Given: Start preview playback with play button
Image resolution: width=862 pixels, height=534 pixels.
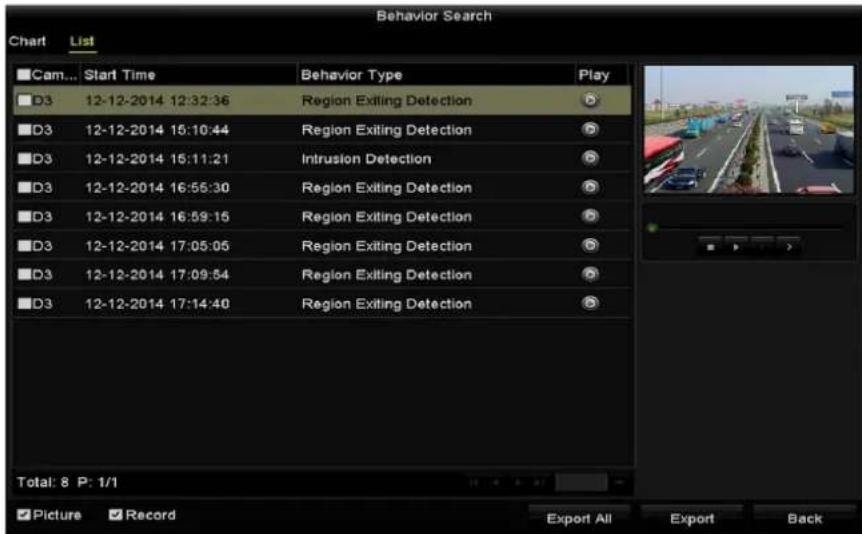Looking at the screenshot, I should coord(736,247).
